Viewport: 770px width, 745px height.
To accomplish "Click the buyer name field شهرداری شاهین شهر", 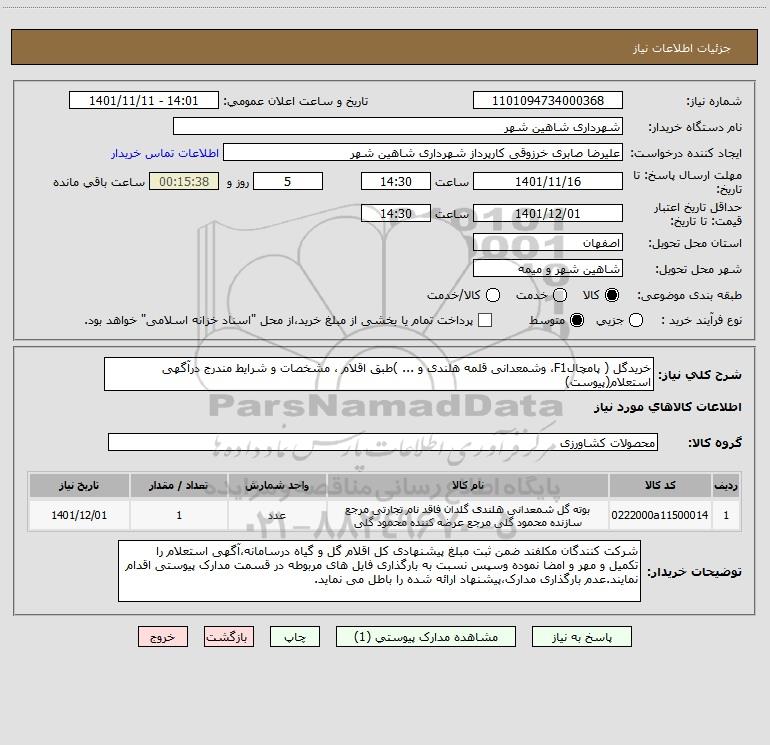I will pyautogui.click(x=398, y=127).
